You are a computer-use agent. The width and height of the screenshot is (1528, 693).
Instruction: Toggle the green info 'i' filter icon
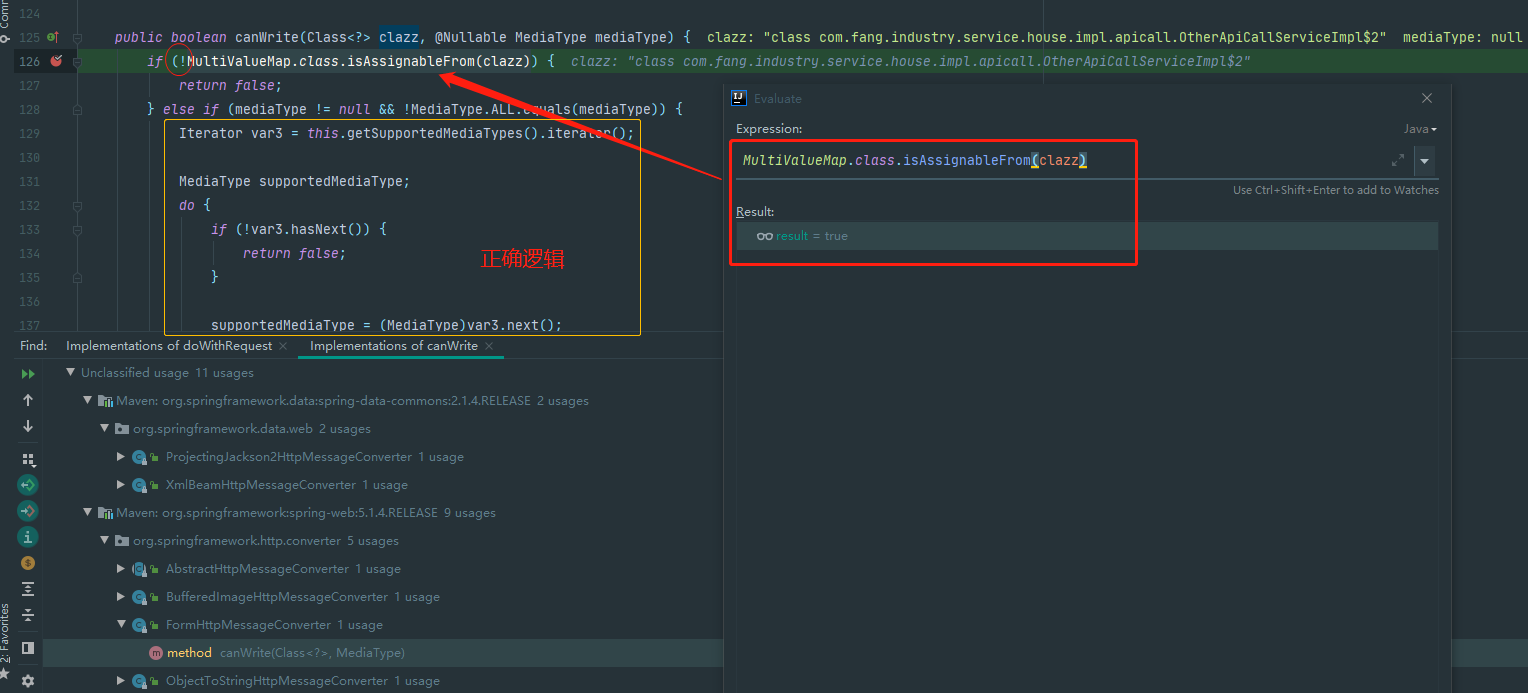point(28,537)
